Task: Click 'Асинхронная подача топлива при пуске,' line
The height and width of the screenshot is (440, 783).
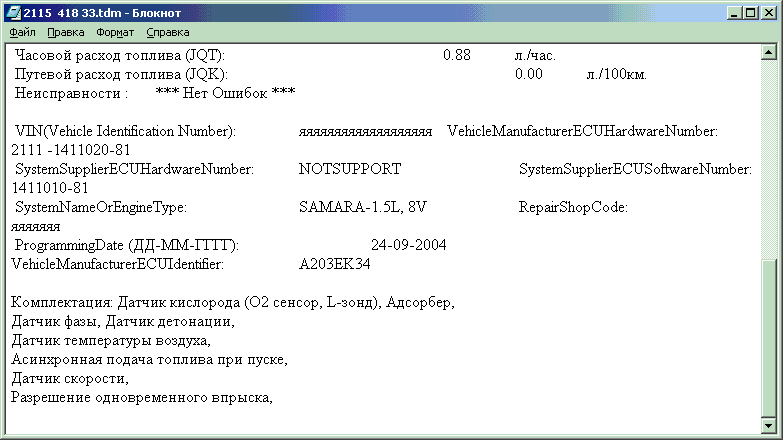Action: tap(149, 359)
